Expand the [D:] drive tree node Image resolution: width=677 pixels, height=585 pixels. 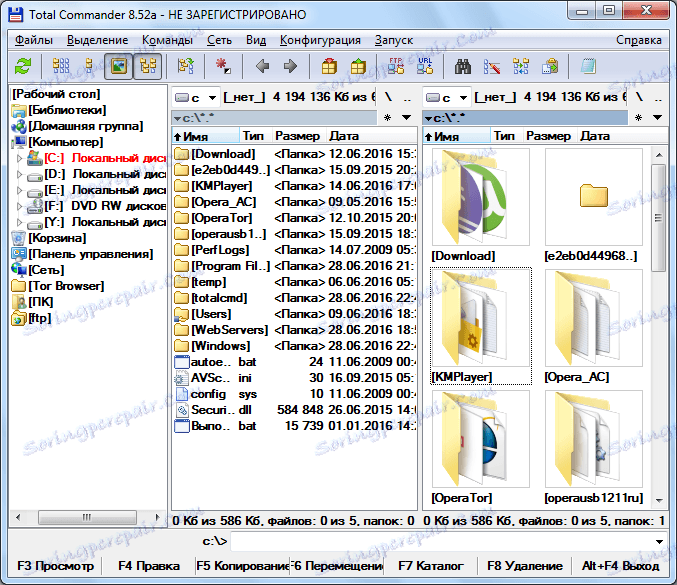pos(19,174)
